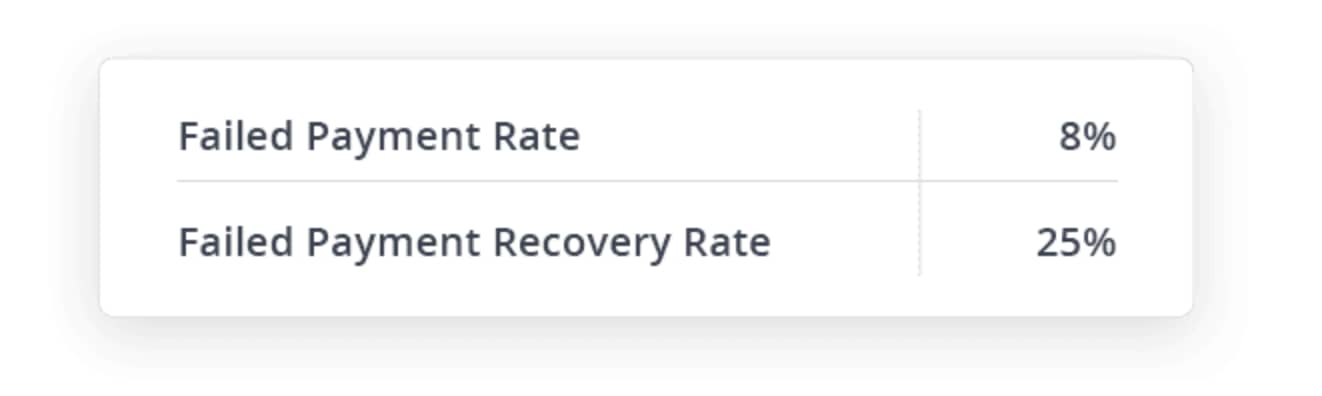Click the digit 8 in first row
This screenshot has width=1322, height=396.
(1070, 137)
